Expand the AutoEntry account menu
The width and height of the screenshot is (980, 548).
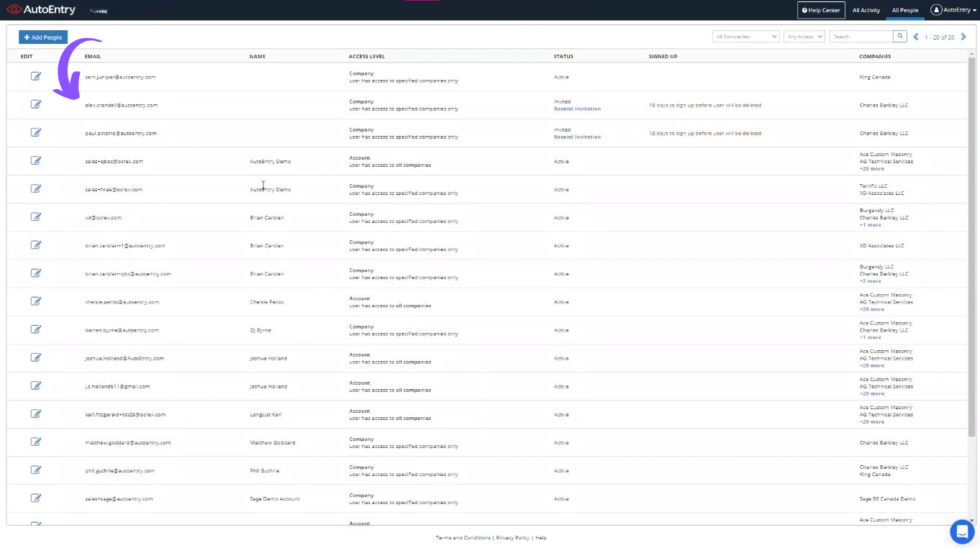952,10
